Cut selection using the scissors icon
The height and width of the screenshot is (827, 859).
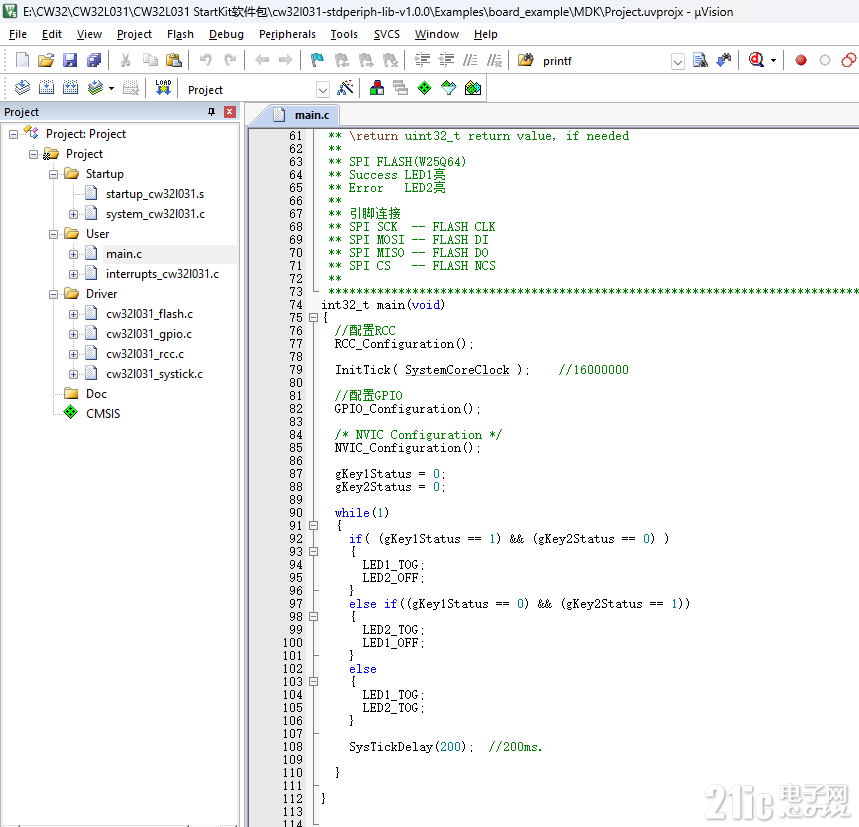[x=125, y=60]
